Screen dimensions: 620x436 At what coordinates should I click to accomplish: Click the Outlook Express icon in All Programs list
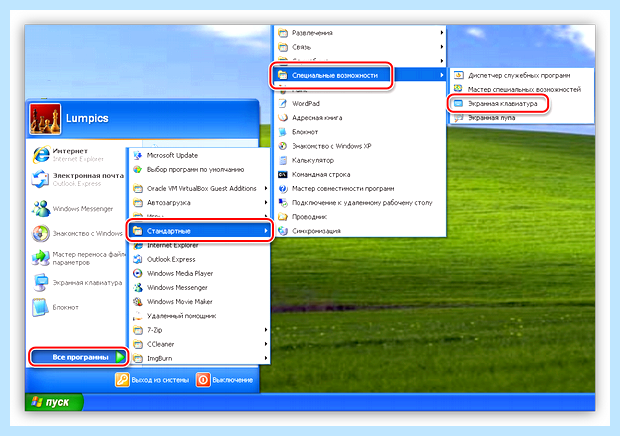click(138, 259)
